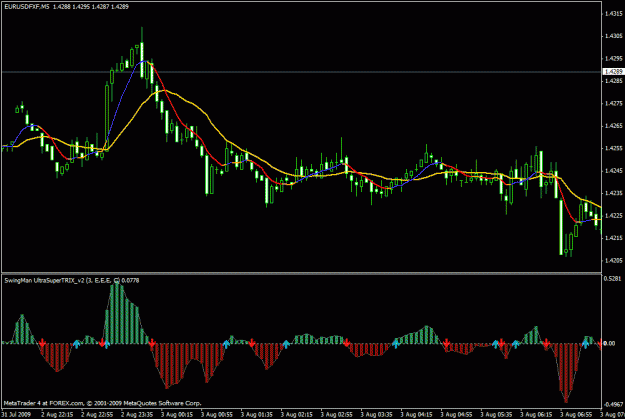625x419 pixels.
Task: Click the 3 Aug 05:35 time label
Action: [496, 415]
